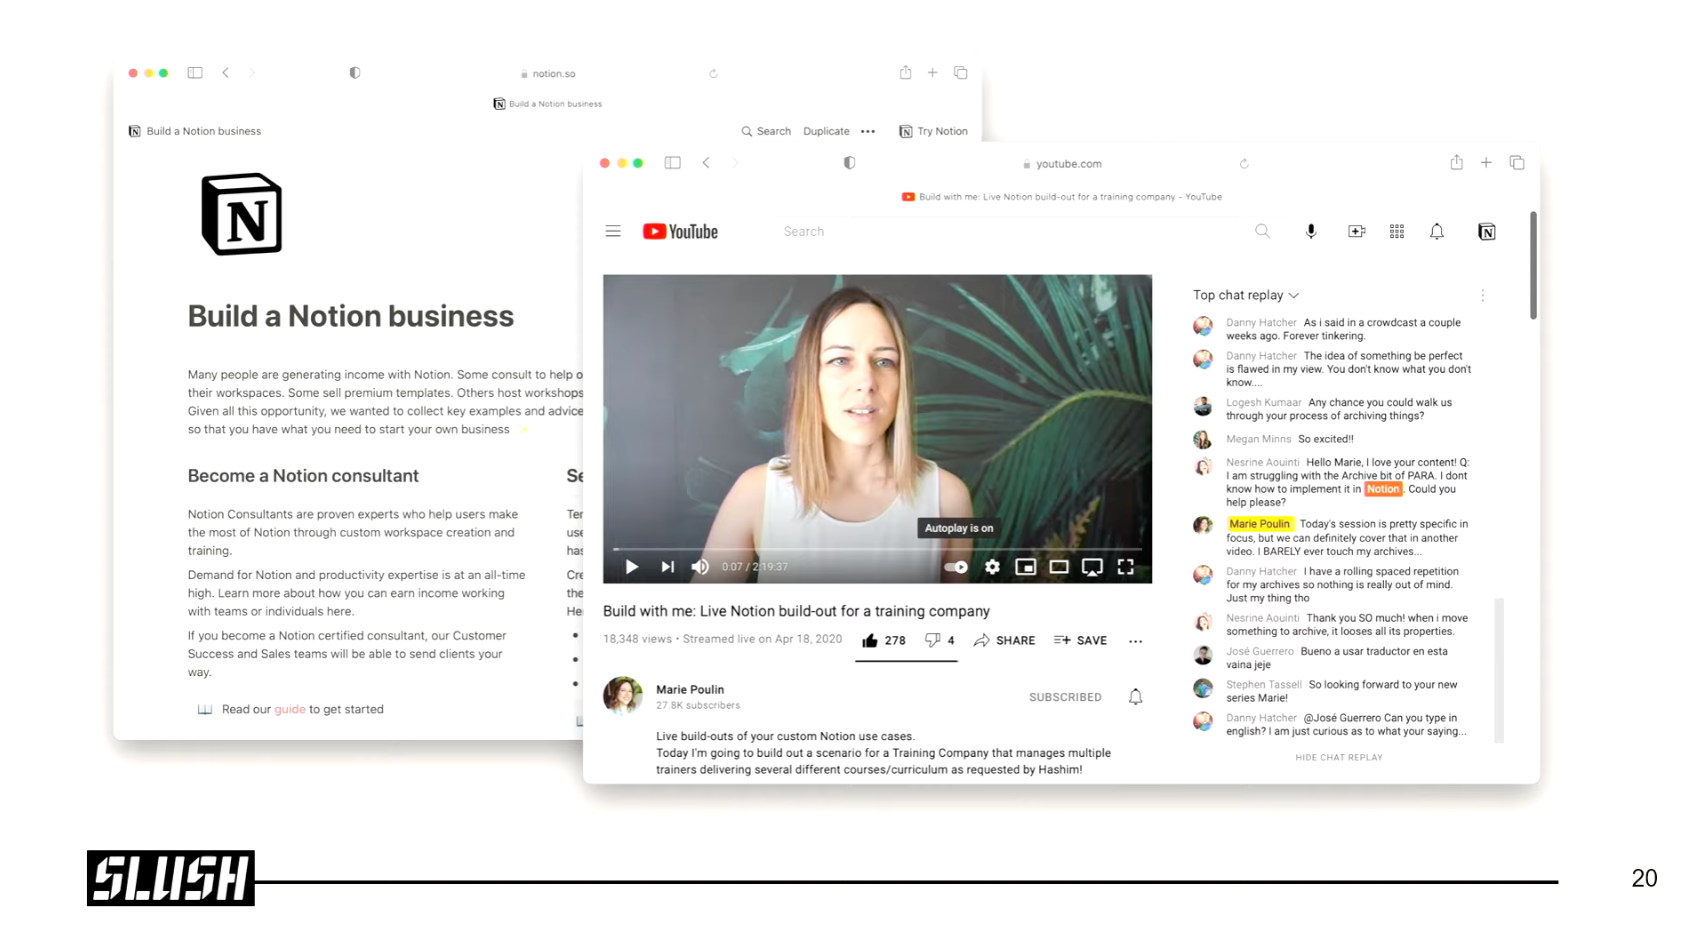Click the YouTube search field
Screen dimensions: 1686x926
coord(1010,231)
